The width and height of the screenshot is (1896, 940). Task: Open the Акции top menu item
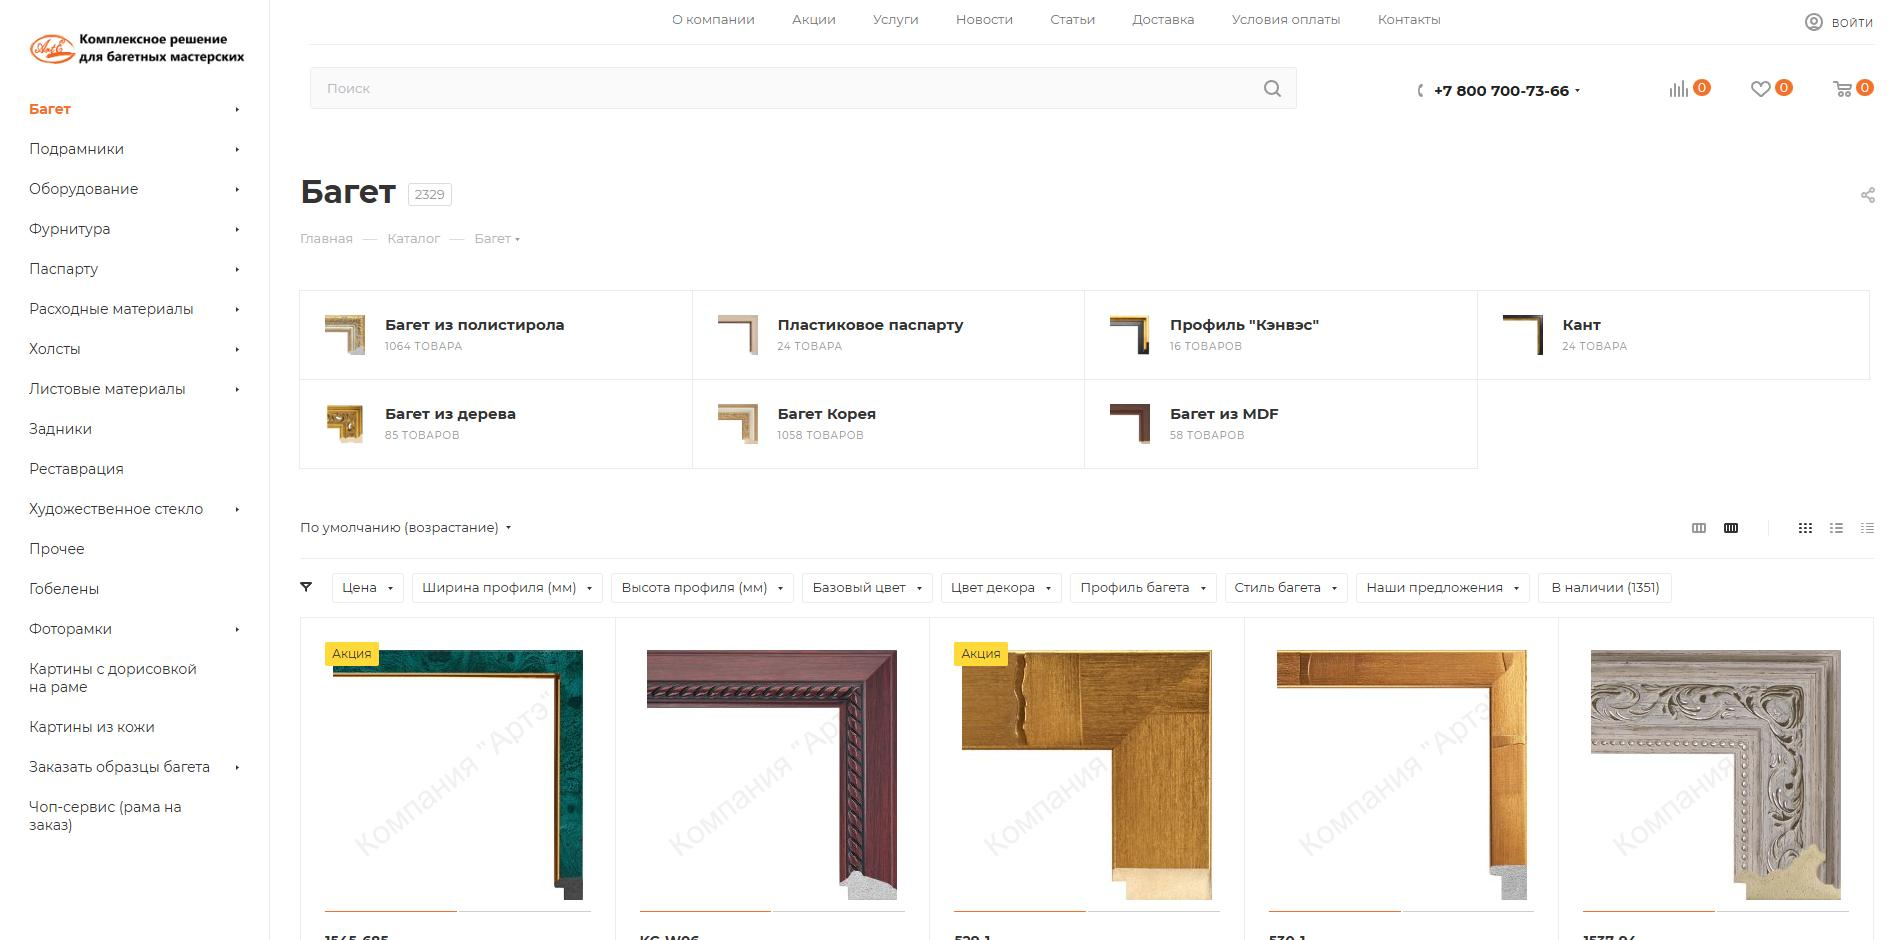click(x=814, y=20)
